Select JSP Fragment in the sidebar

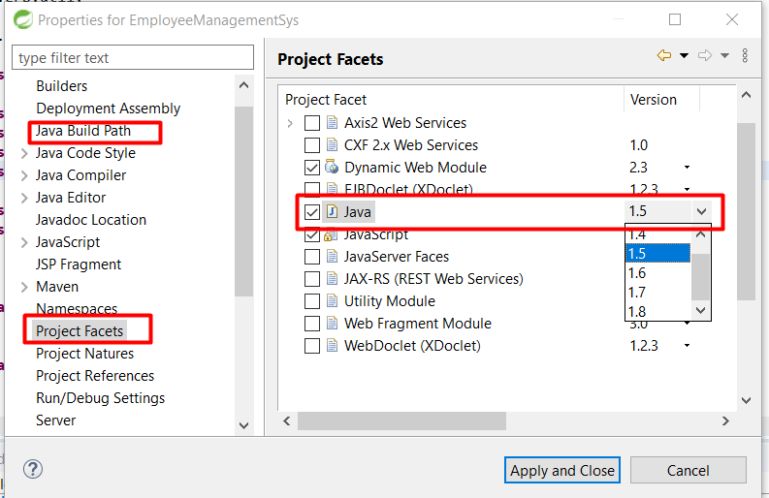coord(78,264)
